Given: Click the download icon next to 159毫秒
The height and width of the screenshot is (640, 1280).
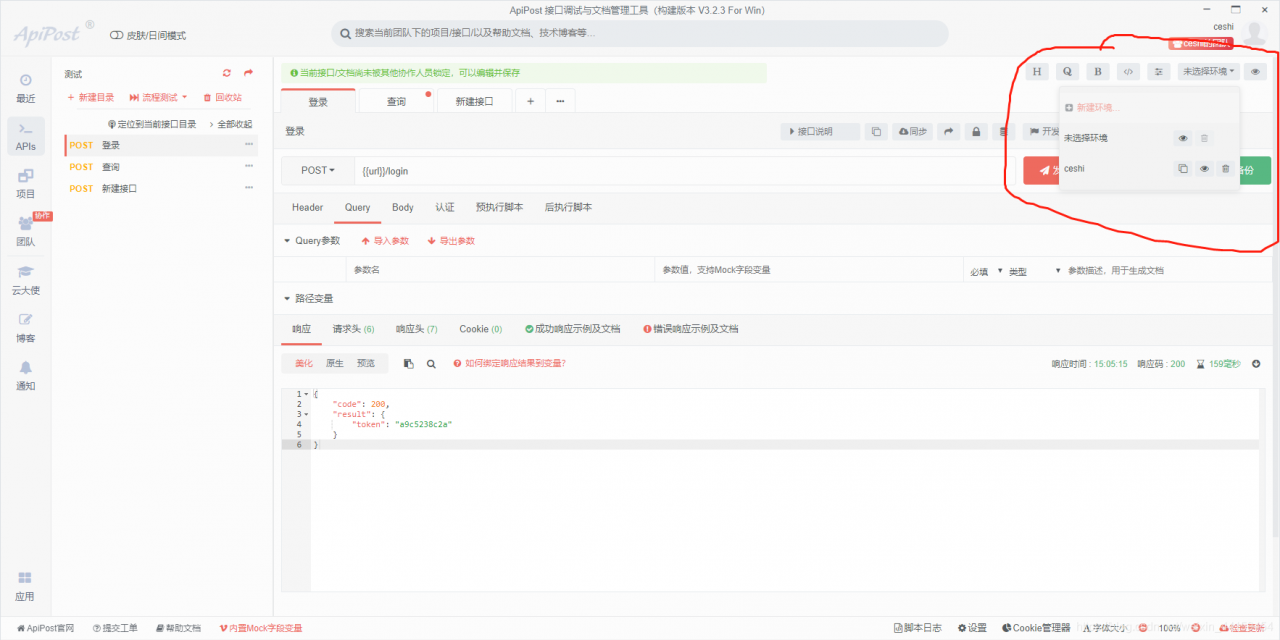Looking at the screenshot, I should [1256, 364].
